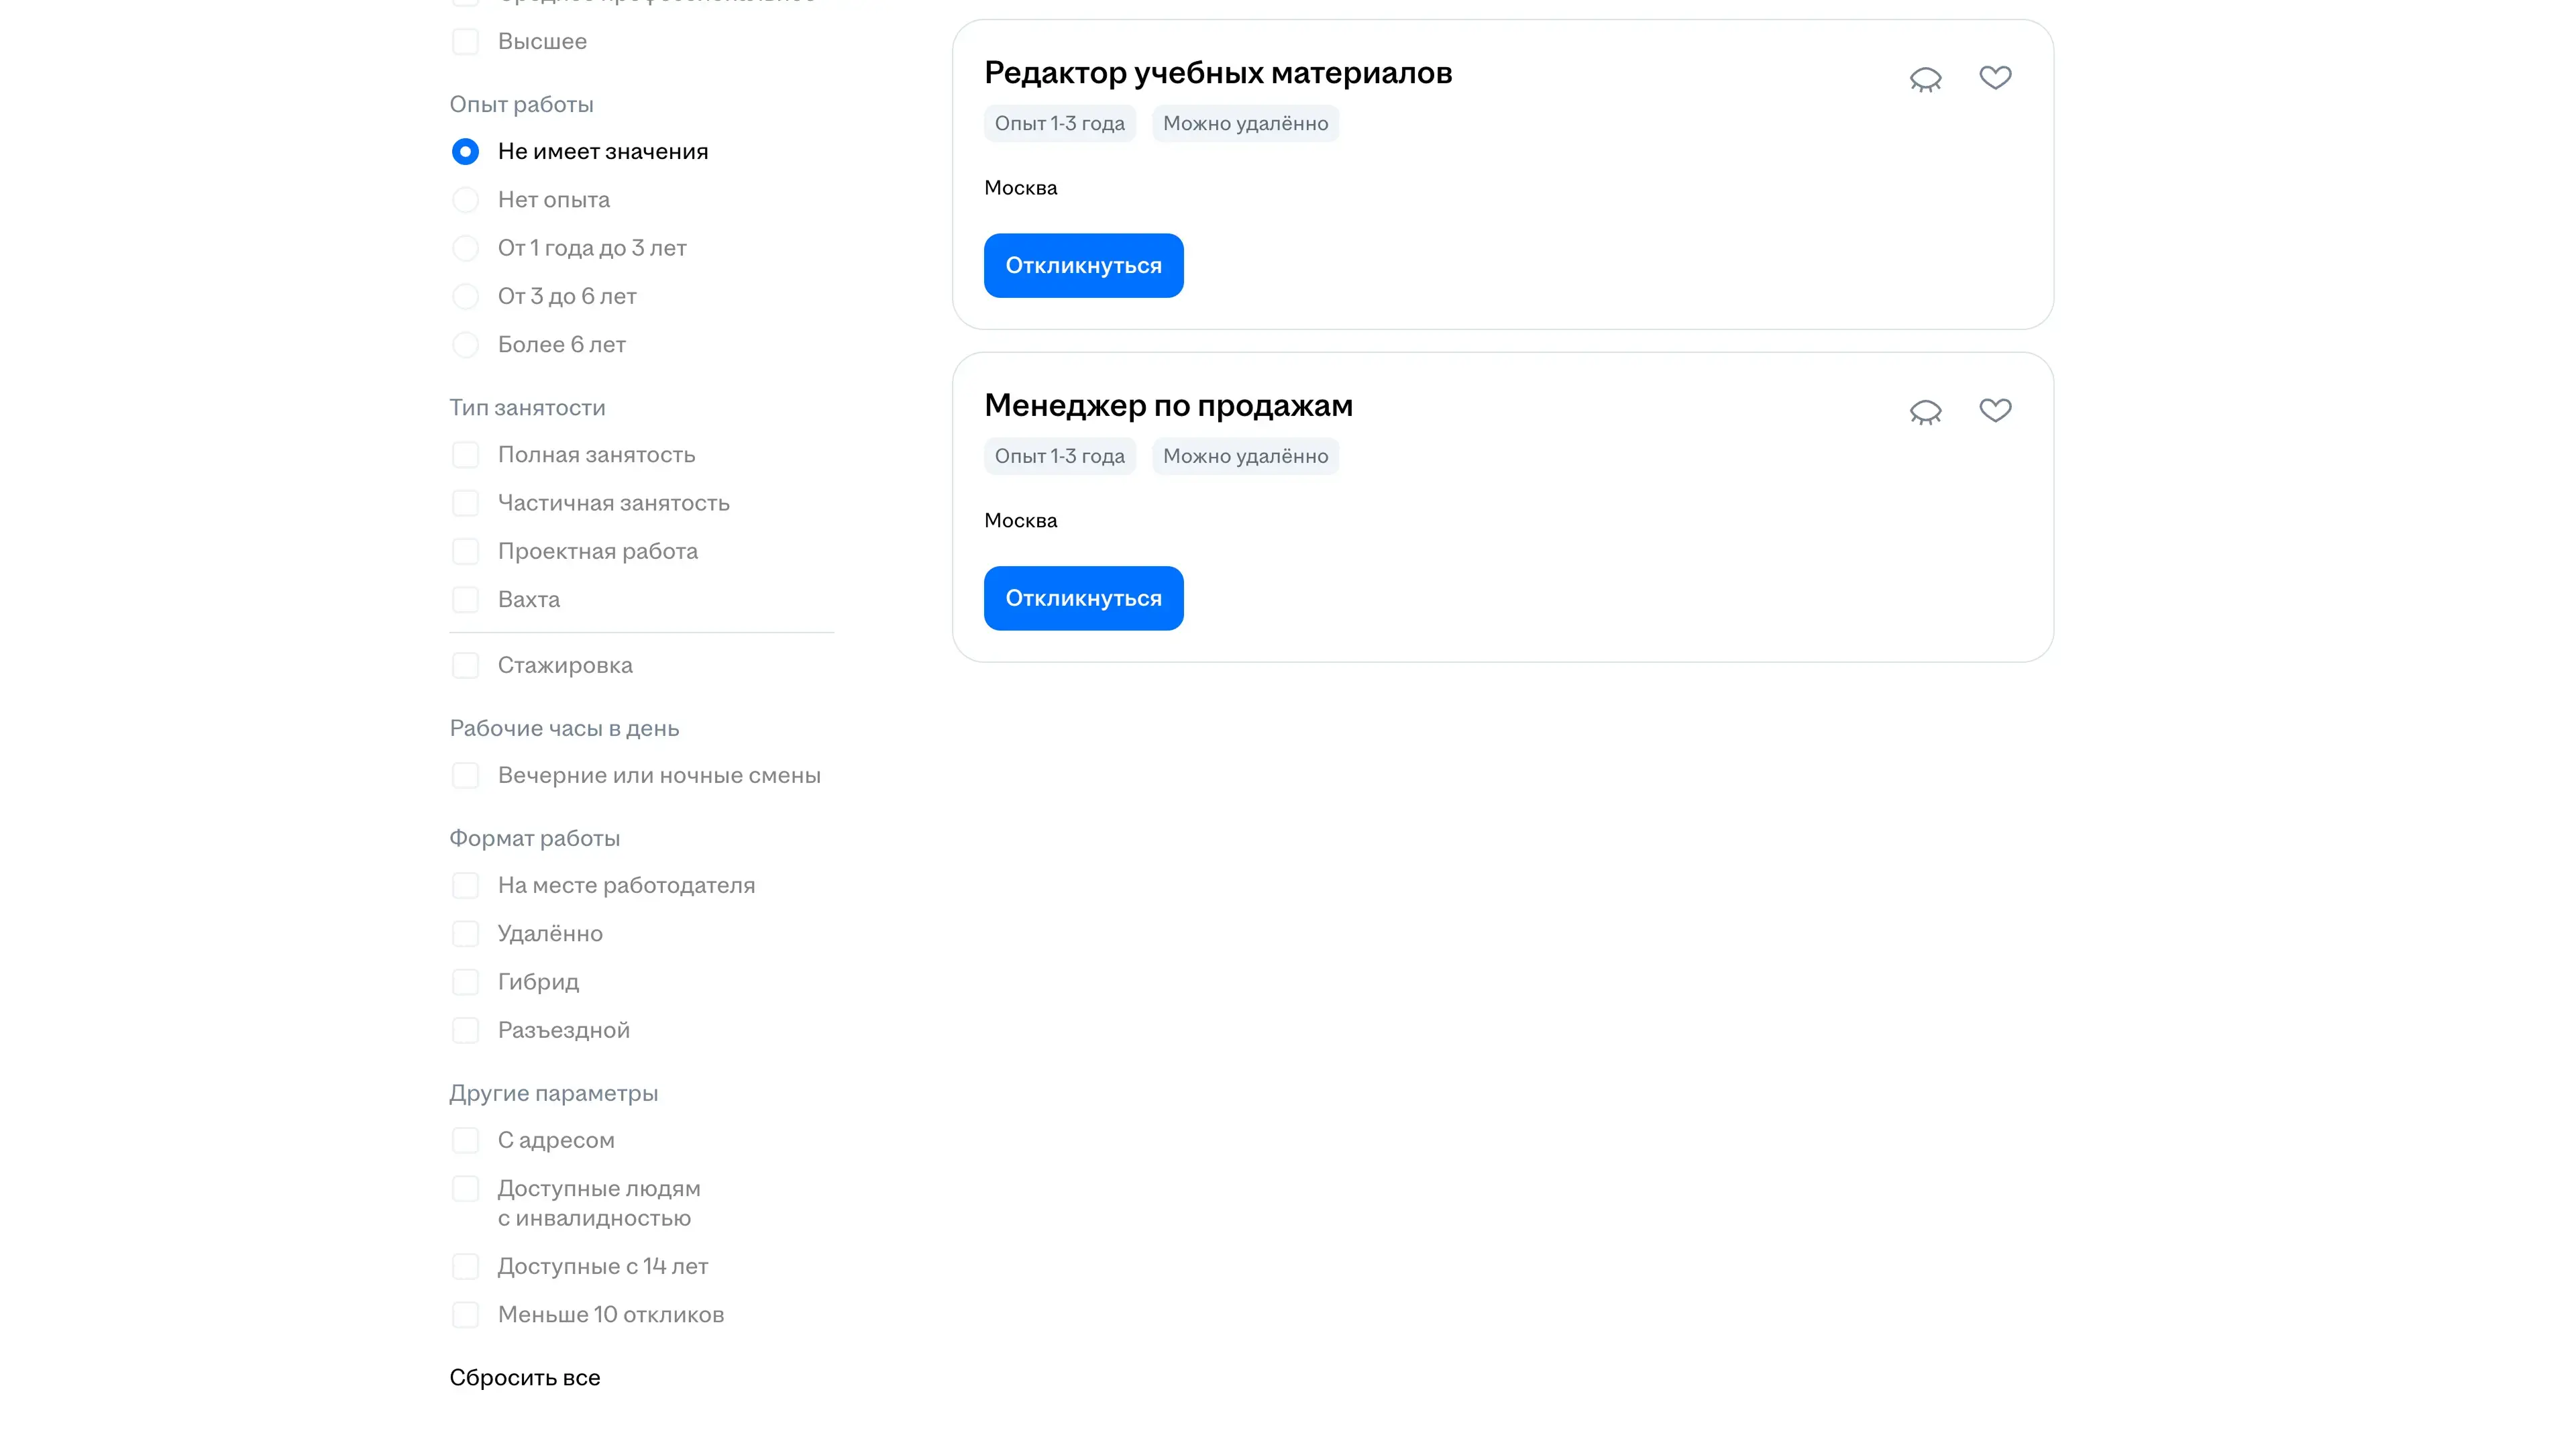Toggle the Меньше 10 откликов checkbox
Image resolution: width=2576 pixels, height=1449 pixels.
[465, 1315]
